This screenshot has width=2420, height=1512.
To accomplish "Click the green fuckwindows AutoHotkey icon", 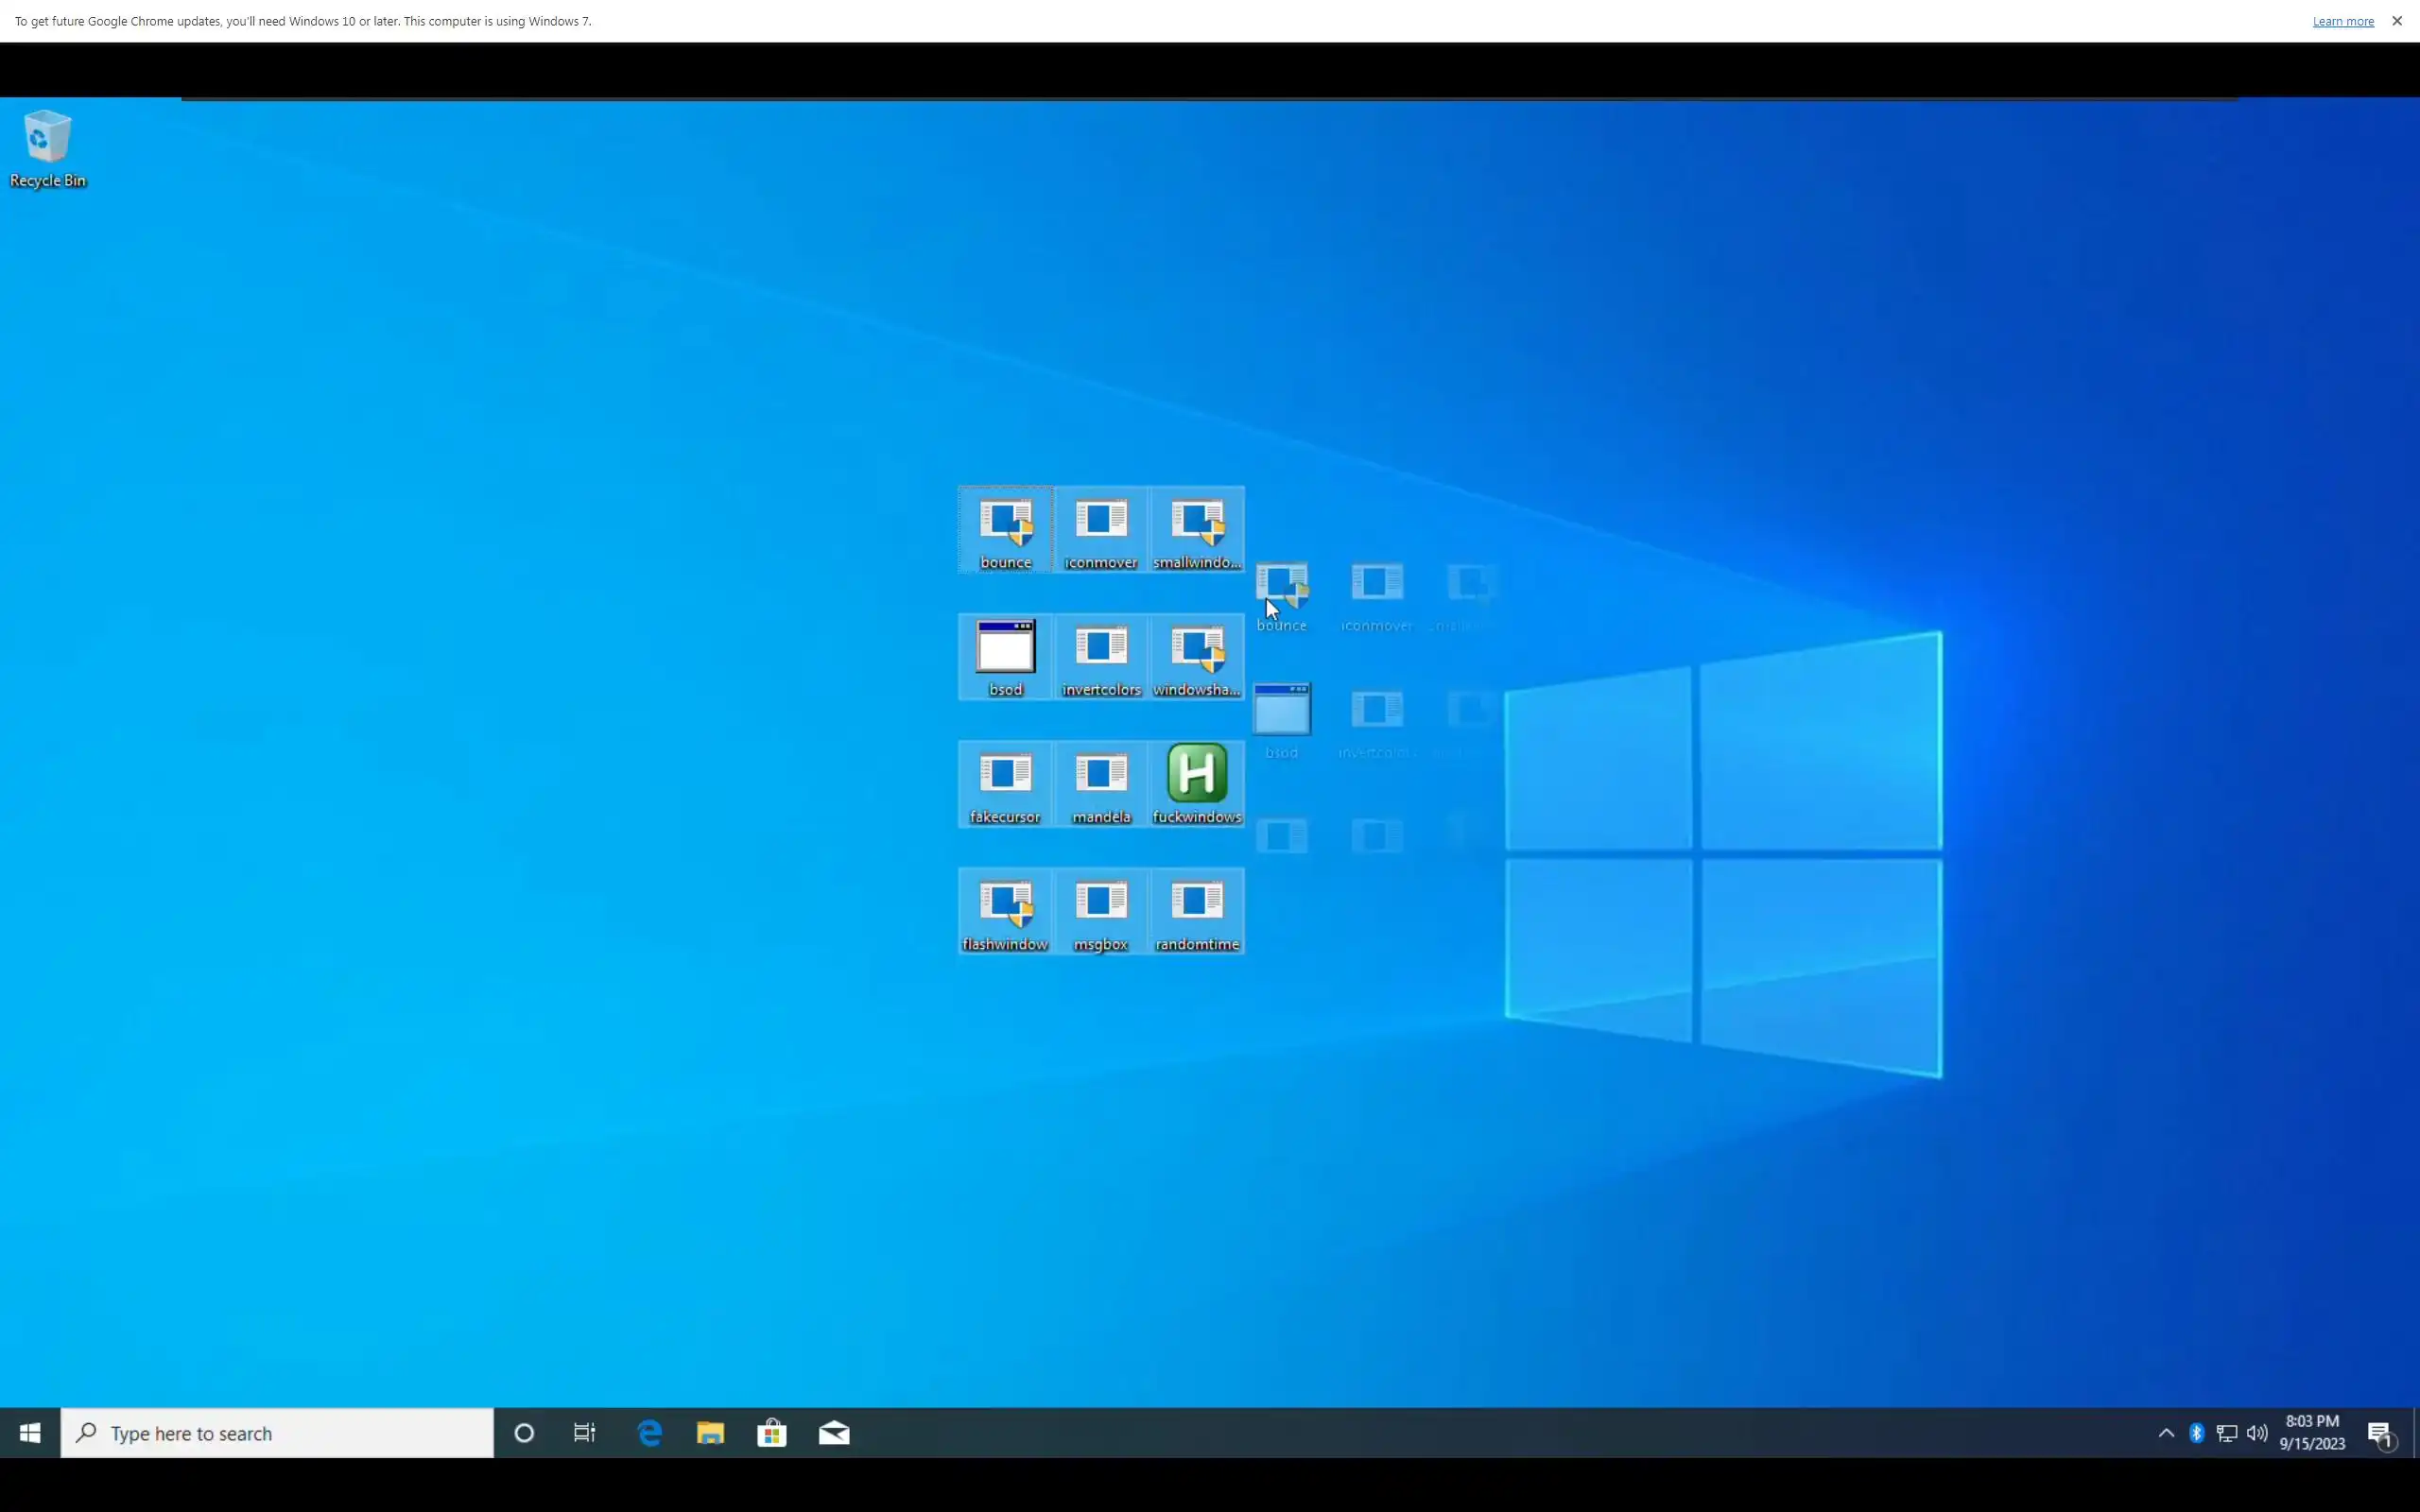I will pos(1196,773).
